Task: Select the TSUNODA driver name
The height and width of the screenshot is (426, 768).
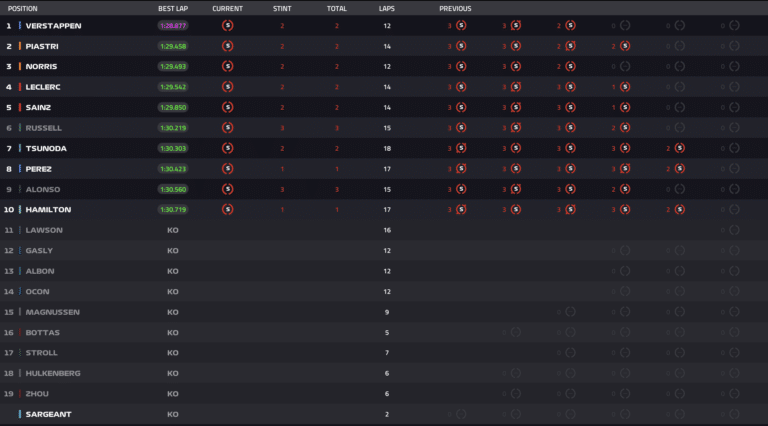Action: coord(46,148)
